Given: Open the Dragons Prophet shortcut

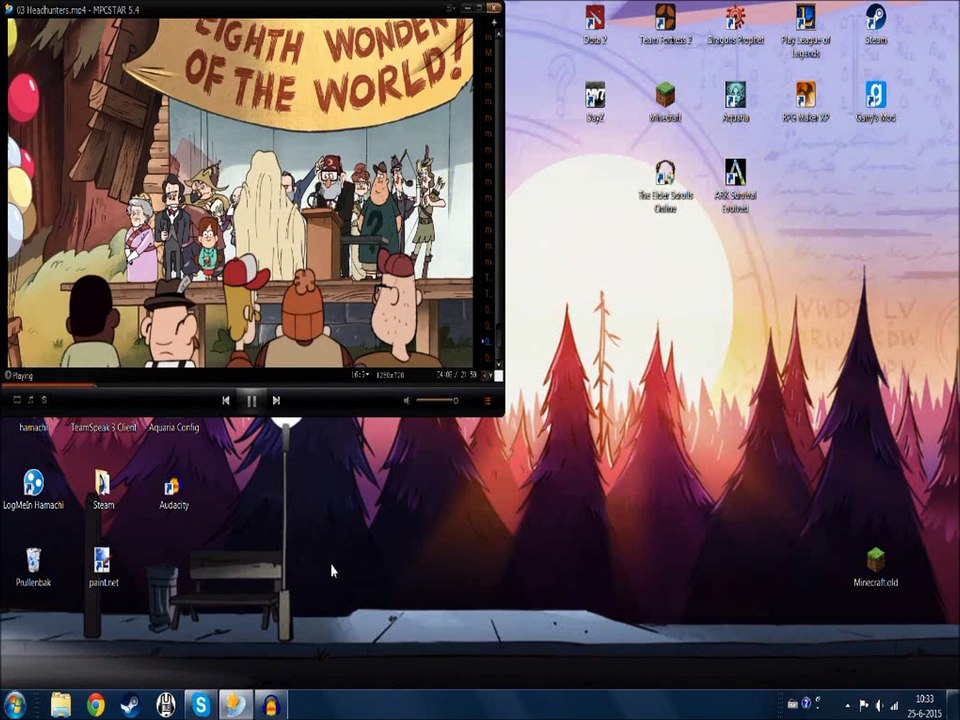Looking at the screenshot, I should point(735,24).
